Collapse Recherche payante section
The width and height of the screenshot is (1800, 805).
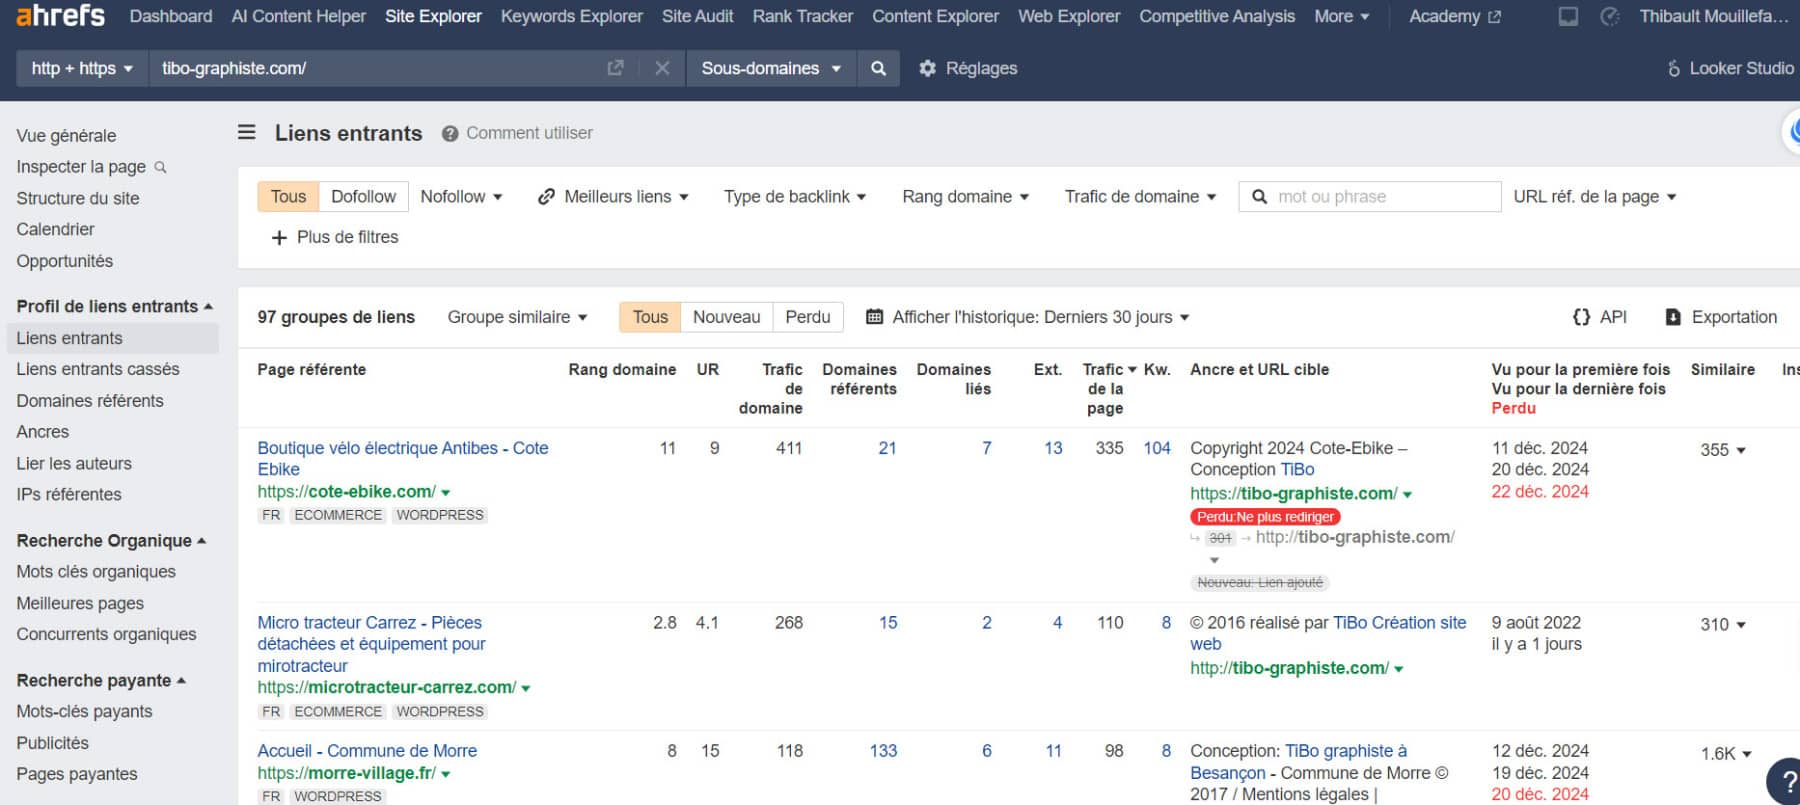pyautogui.click(x=101, y=680)
